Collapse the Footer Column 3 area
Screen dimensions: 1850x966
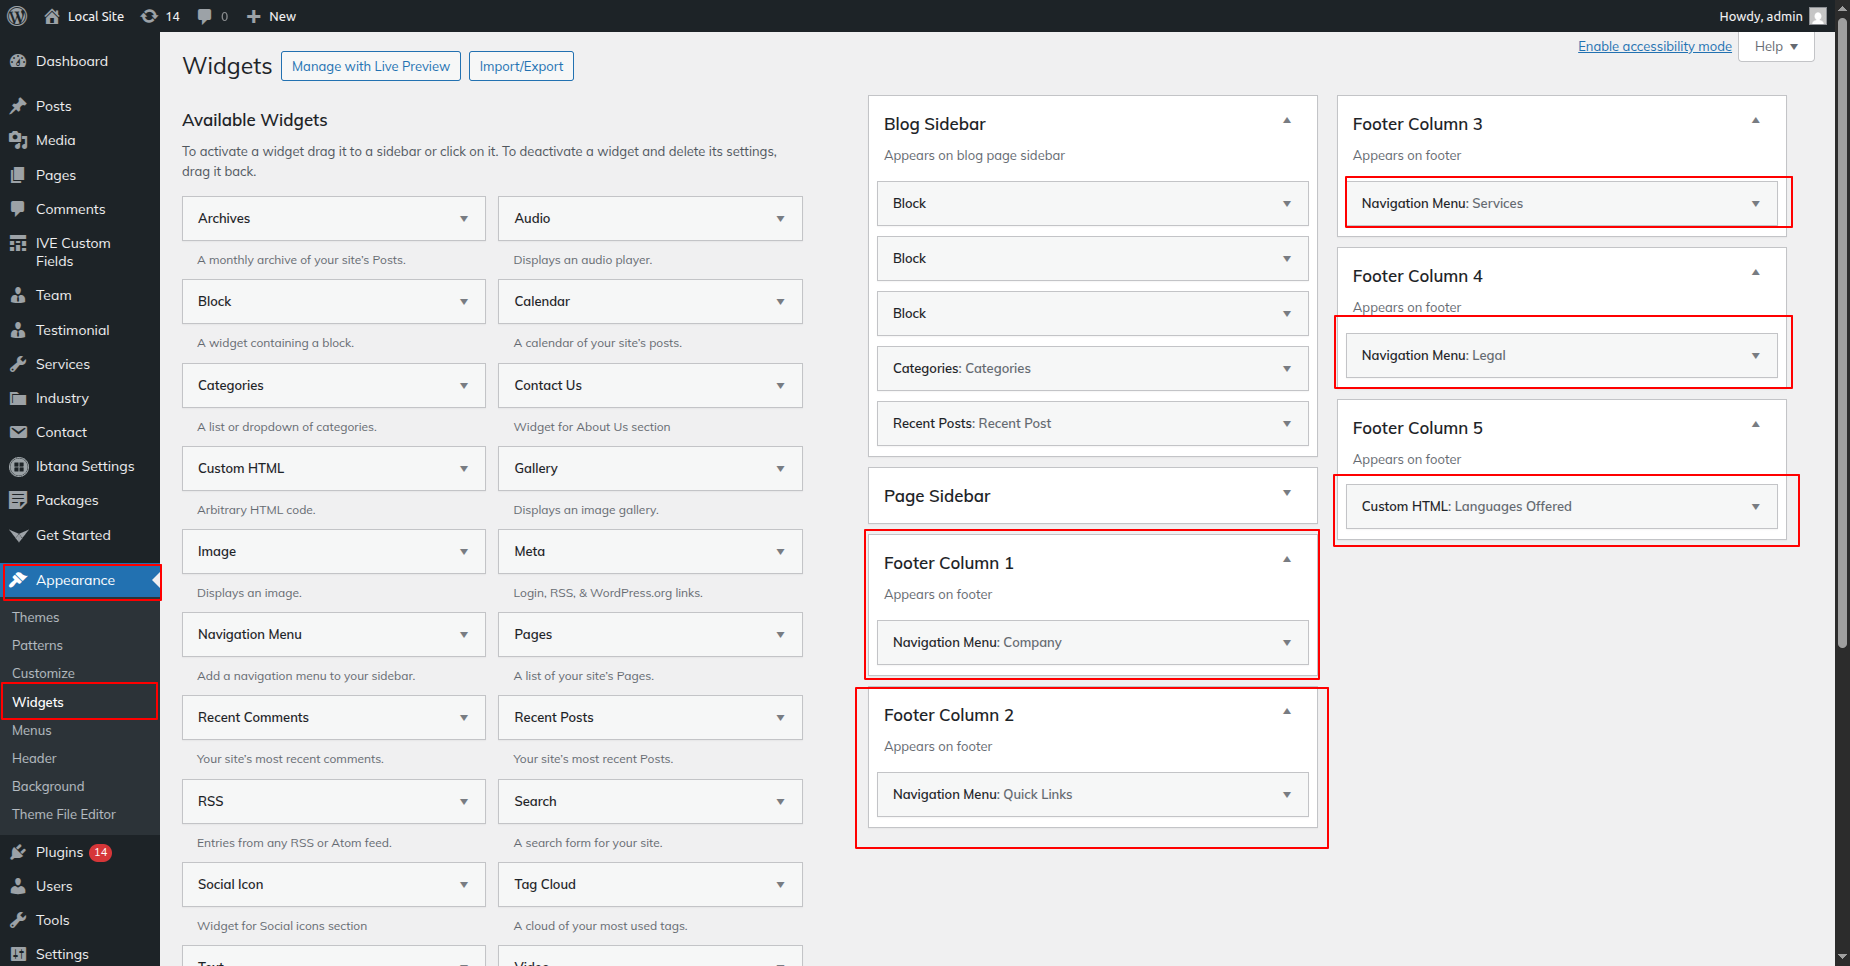point(1755,121)
